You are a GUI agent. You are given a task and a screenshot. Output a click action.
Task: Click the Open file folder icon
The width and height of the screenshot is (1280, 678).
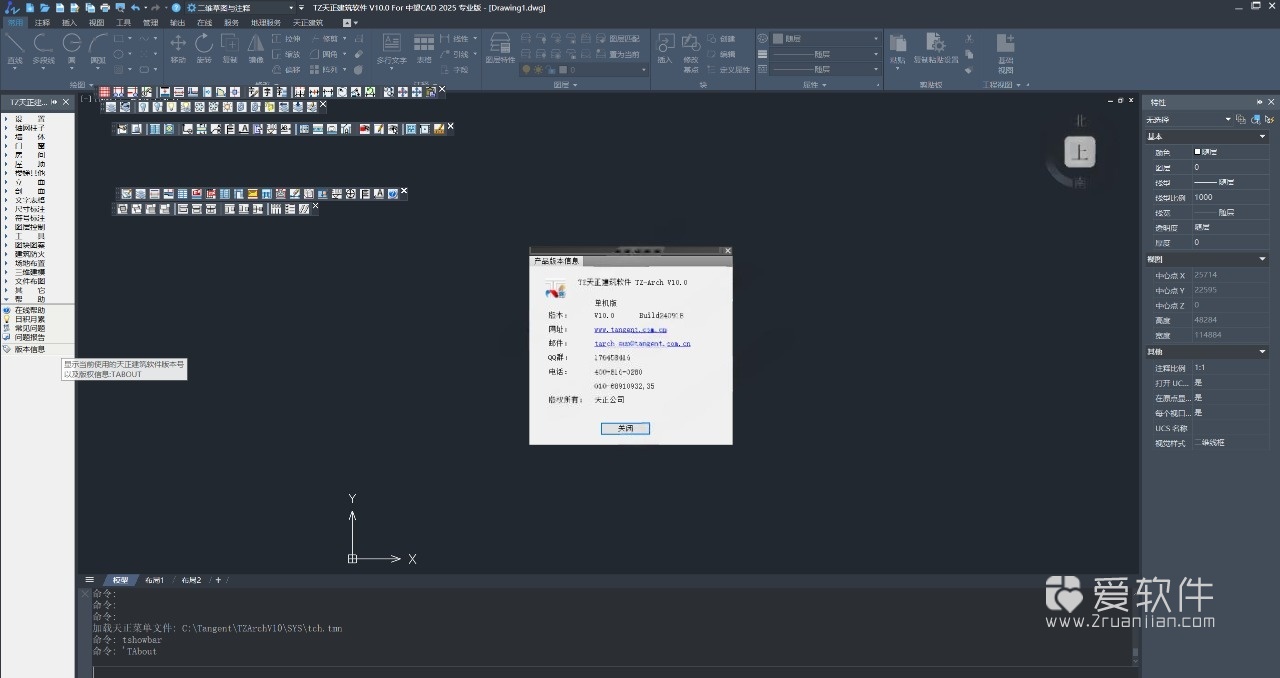(x=45, y=7)
